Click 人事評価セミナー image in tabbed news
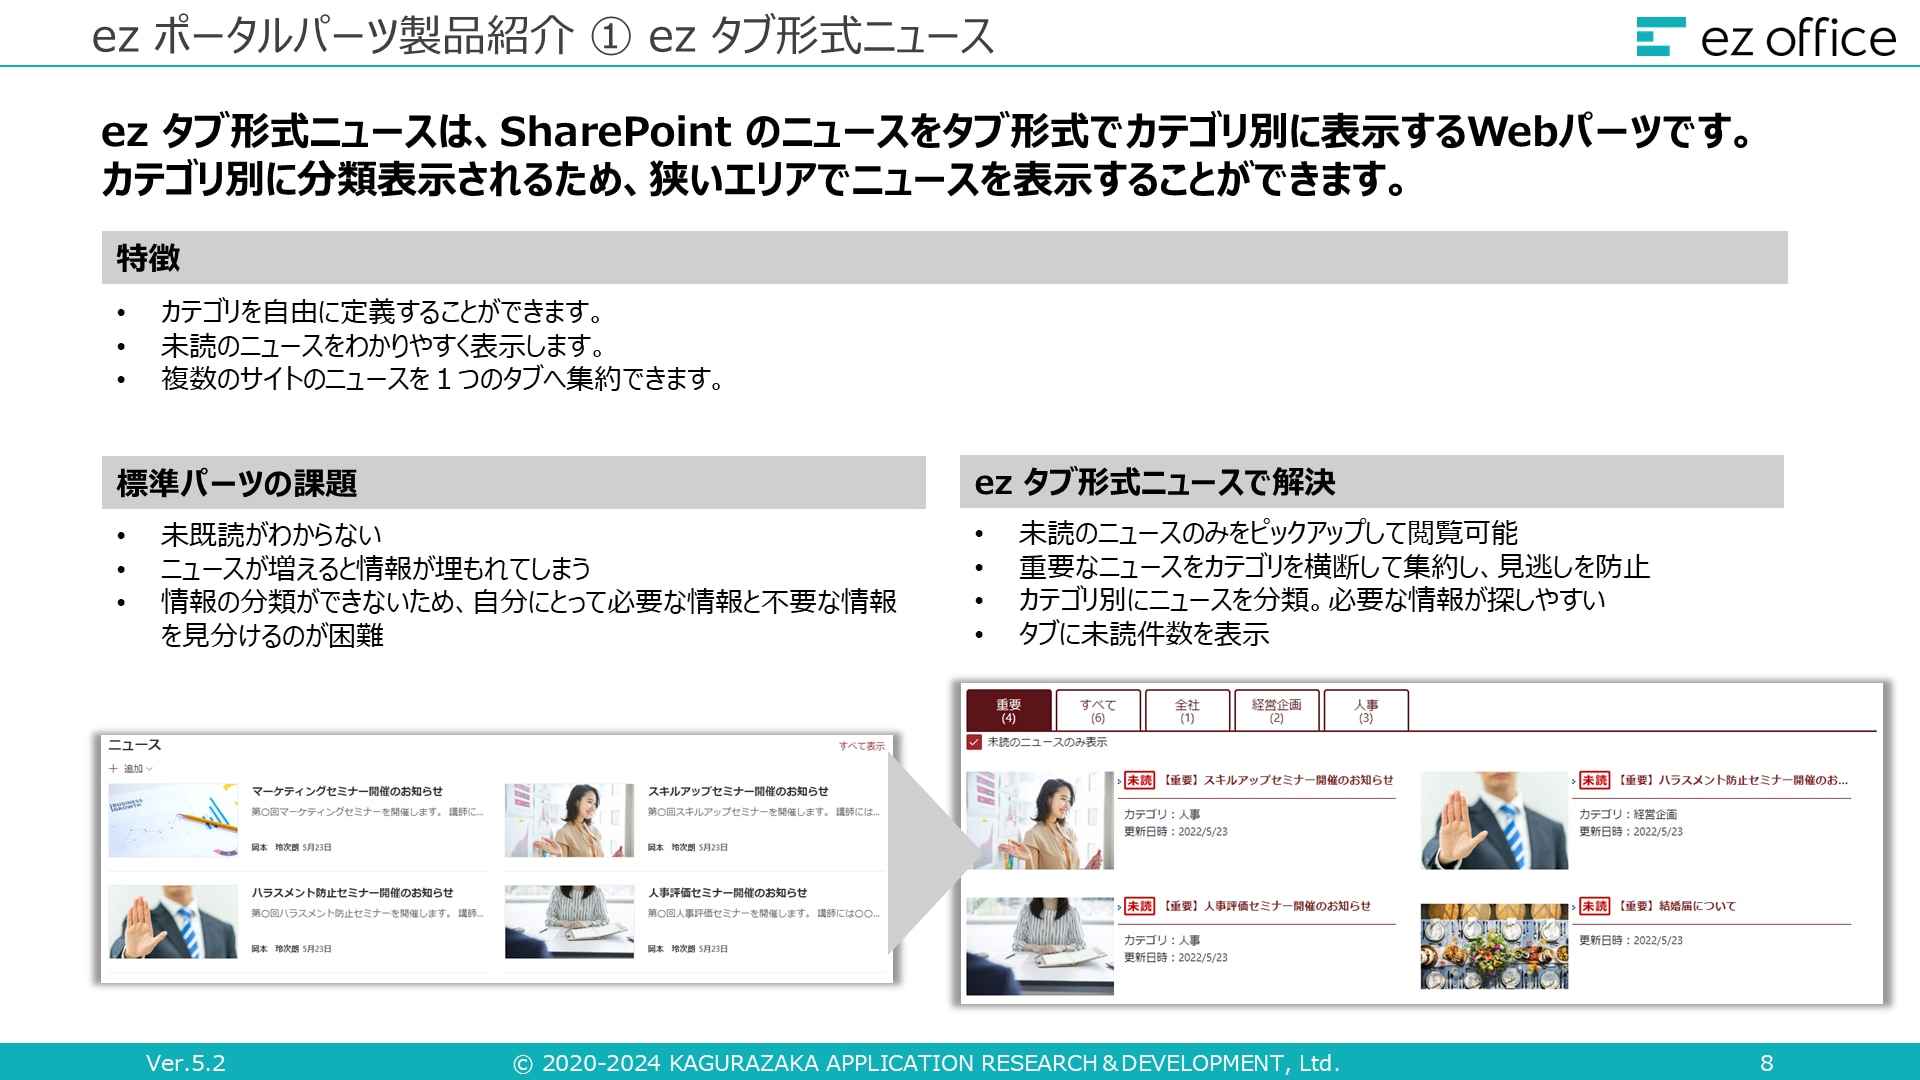1920x1080 pixels. point(1040,946)
